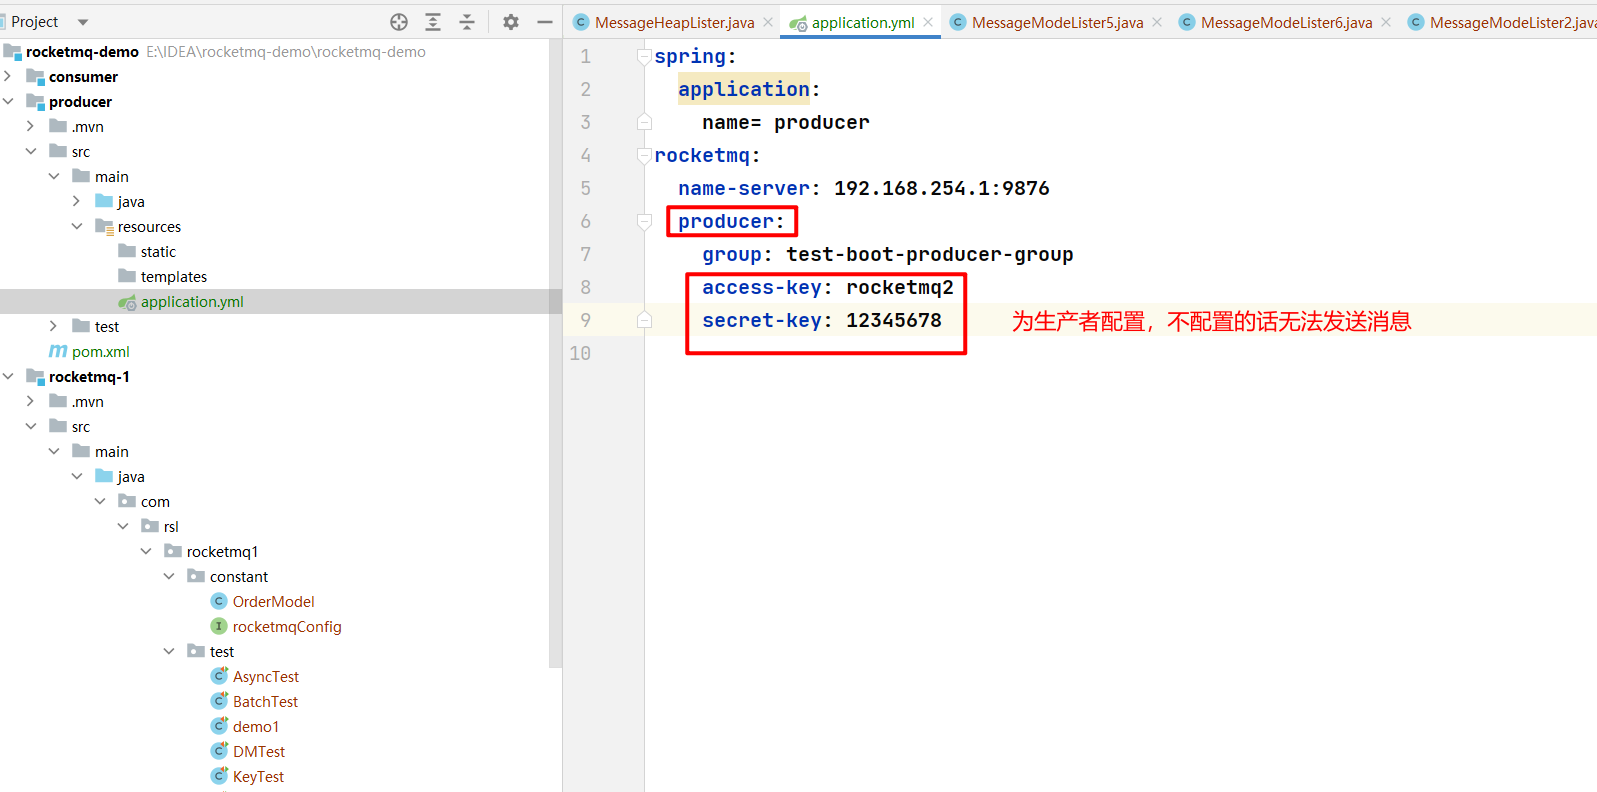
Task: Select the AsyncTest class
Action: (266, 677)
